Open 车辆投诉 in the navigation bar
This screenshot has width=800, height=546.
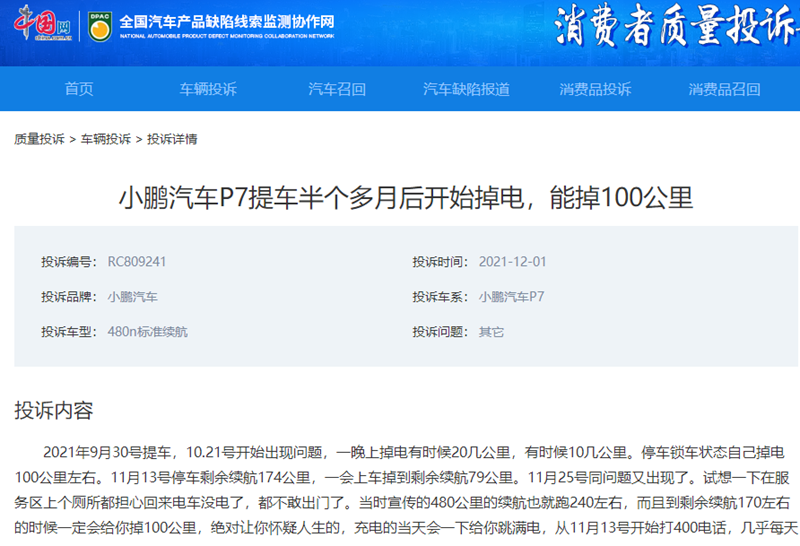click(x=208, y=89)
